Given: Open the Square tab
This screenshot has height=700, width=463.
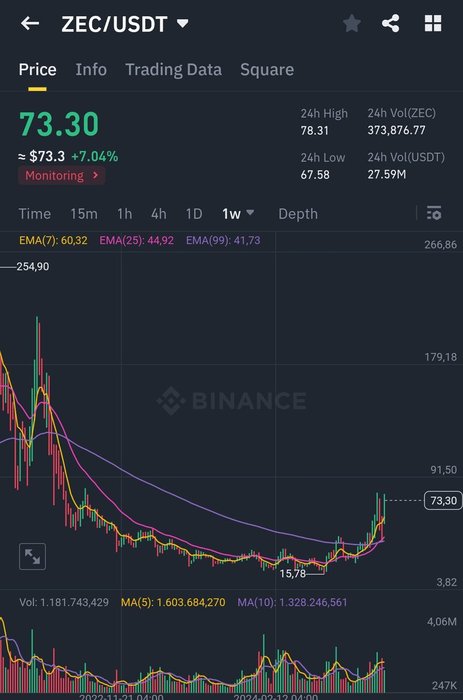Looking at the screenshot, I should [267, 70].
